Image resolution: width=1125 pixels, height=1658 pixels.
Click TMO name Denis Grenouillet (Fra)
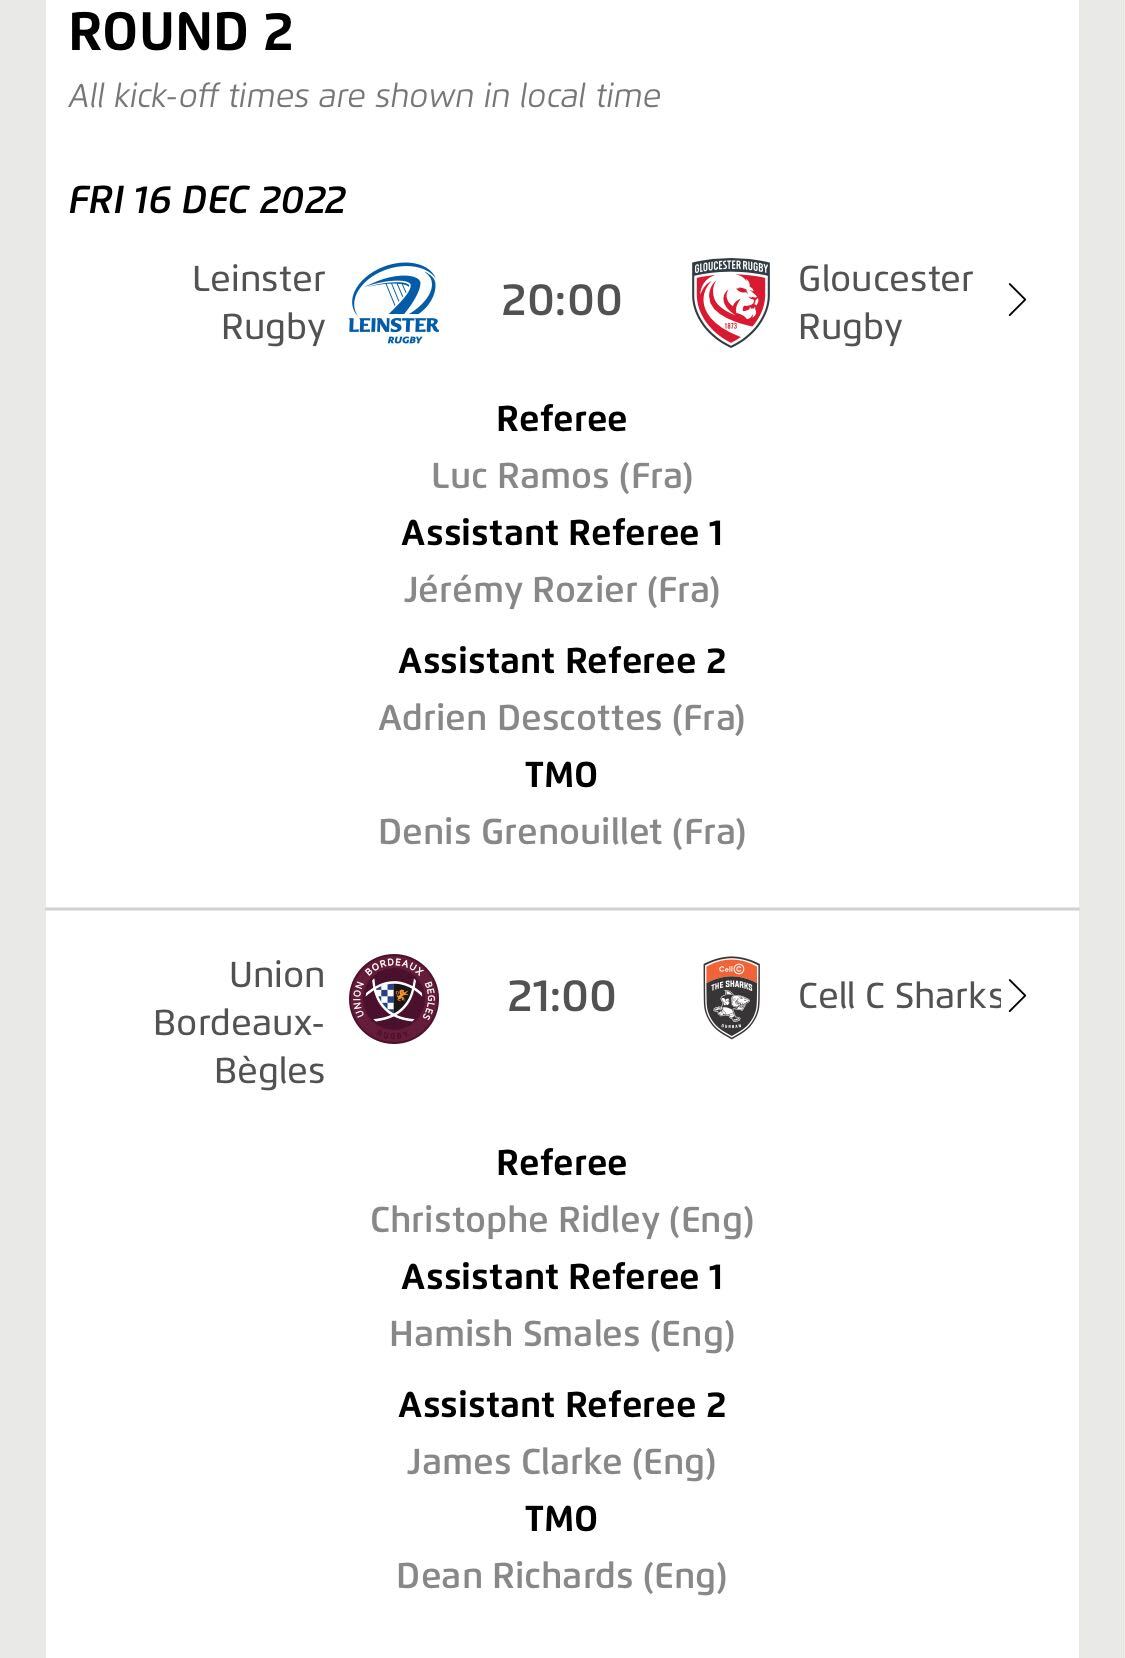tap(562, 832)
